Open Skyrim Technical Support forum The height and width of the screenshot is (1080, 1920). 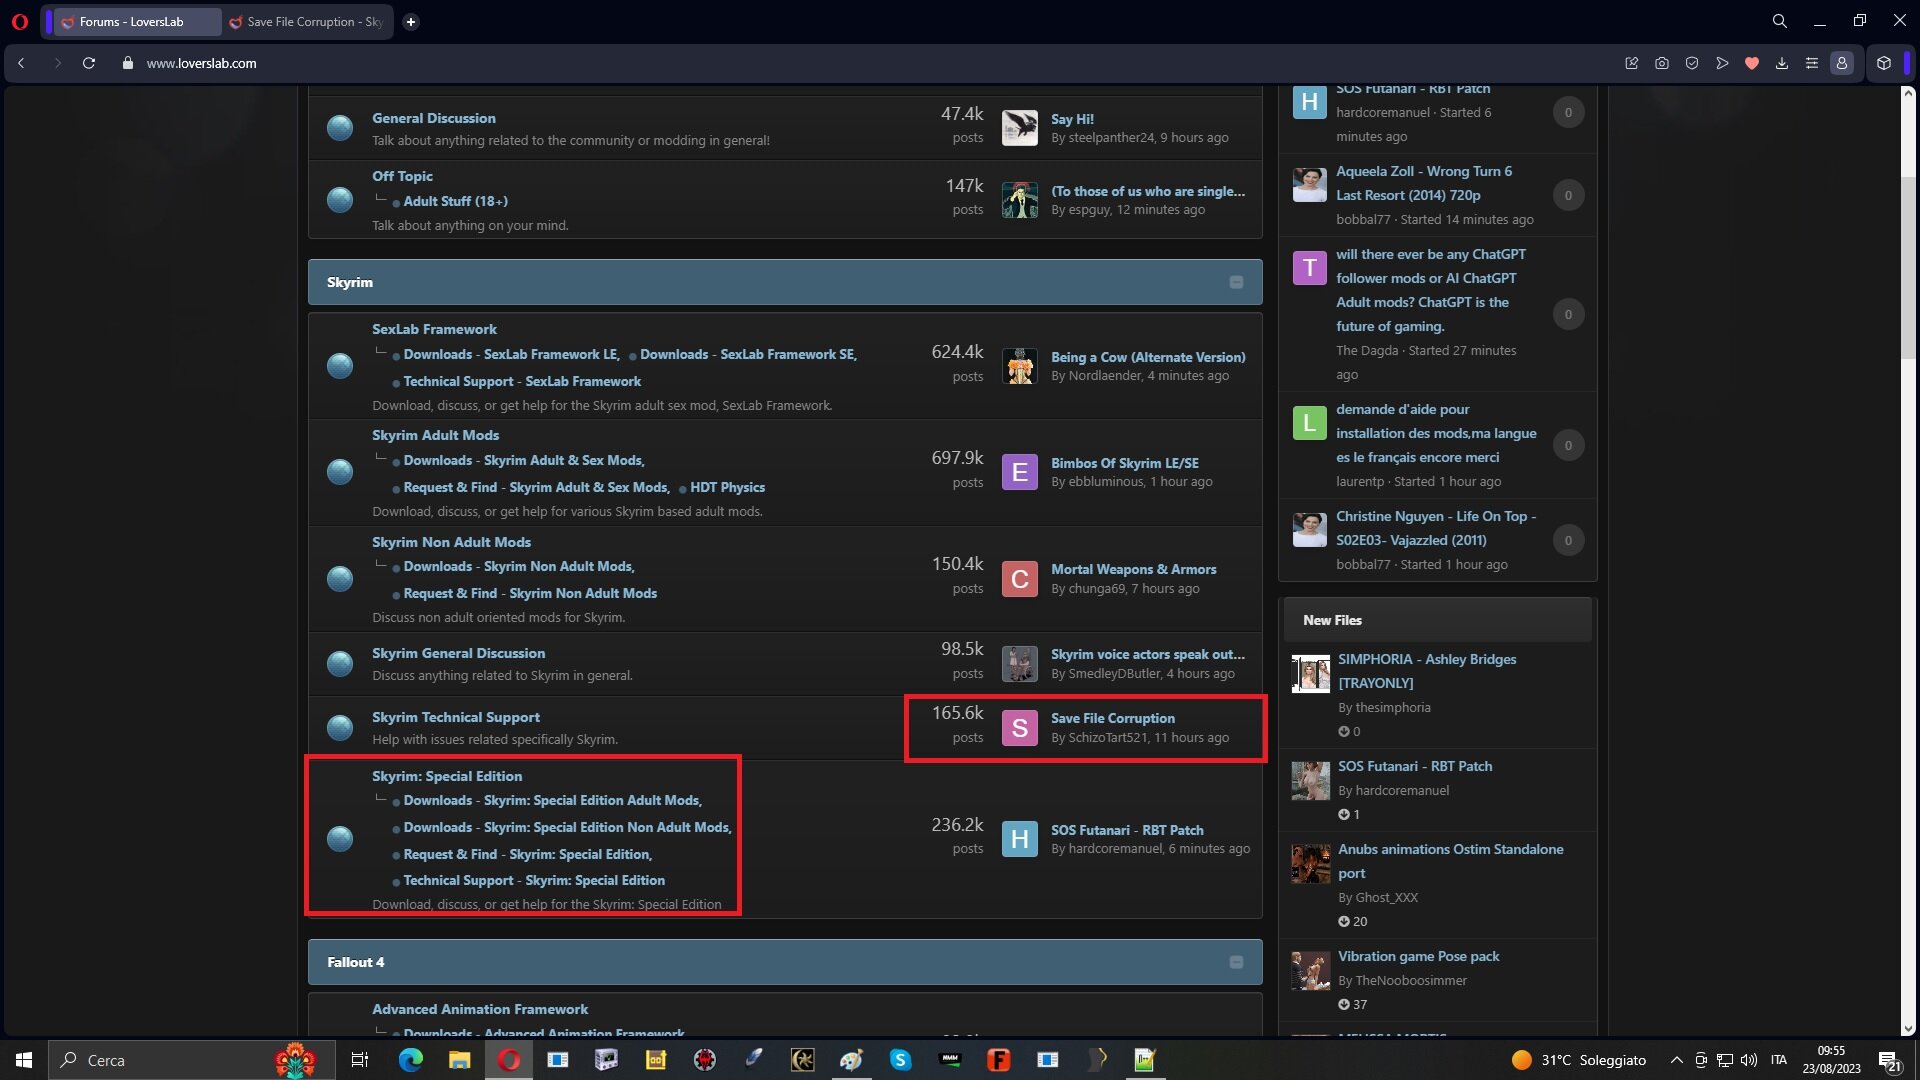(x=455, y=717)
